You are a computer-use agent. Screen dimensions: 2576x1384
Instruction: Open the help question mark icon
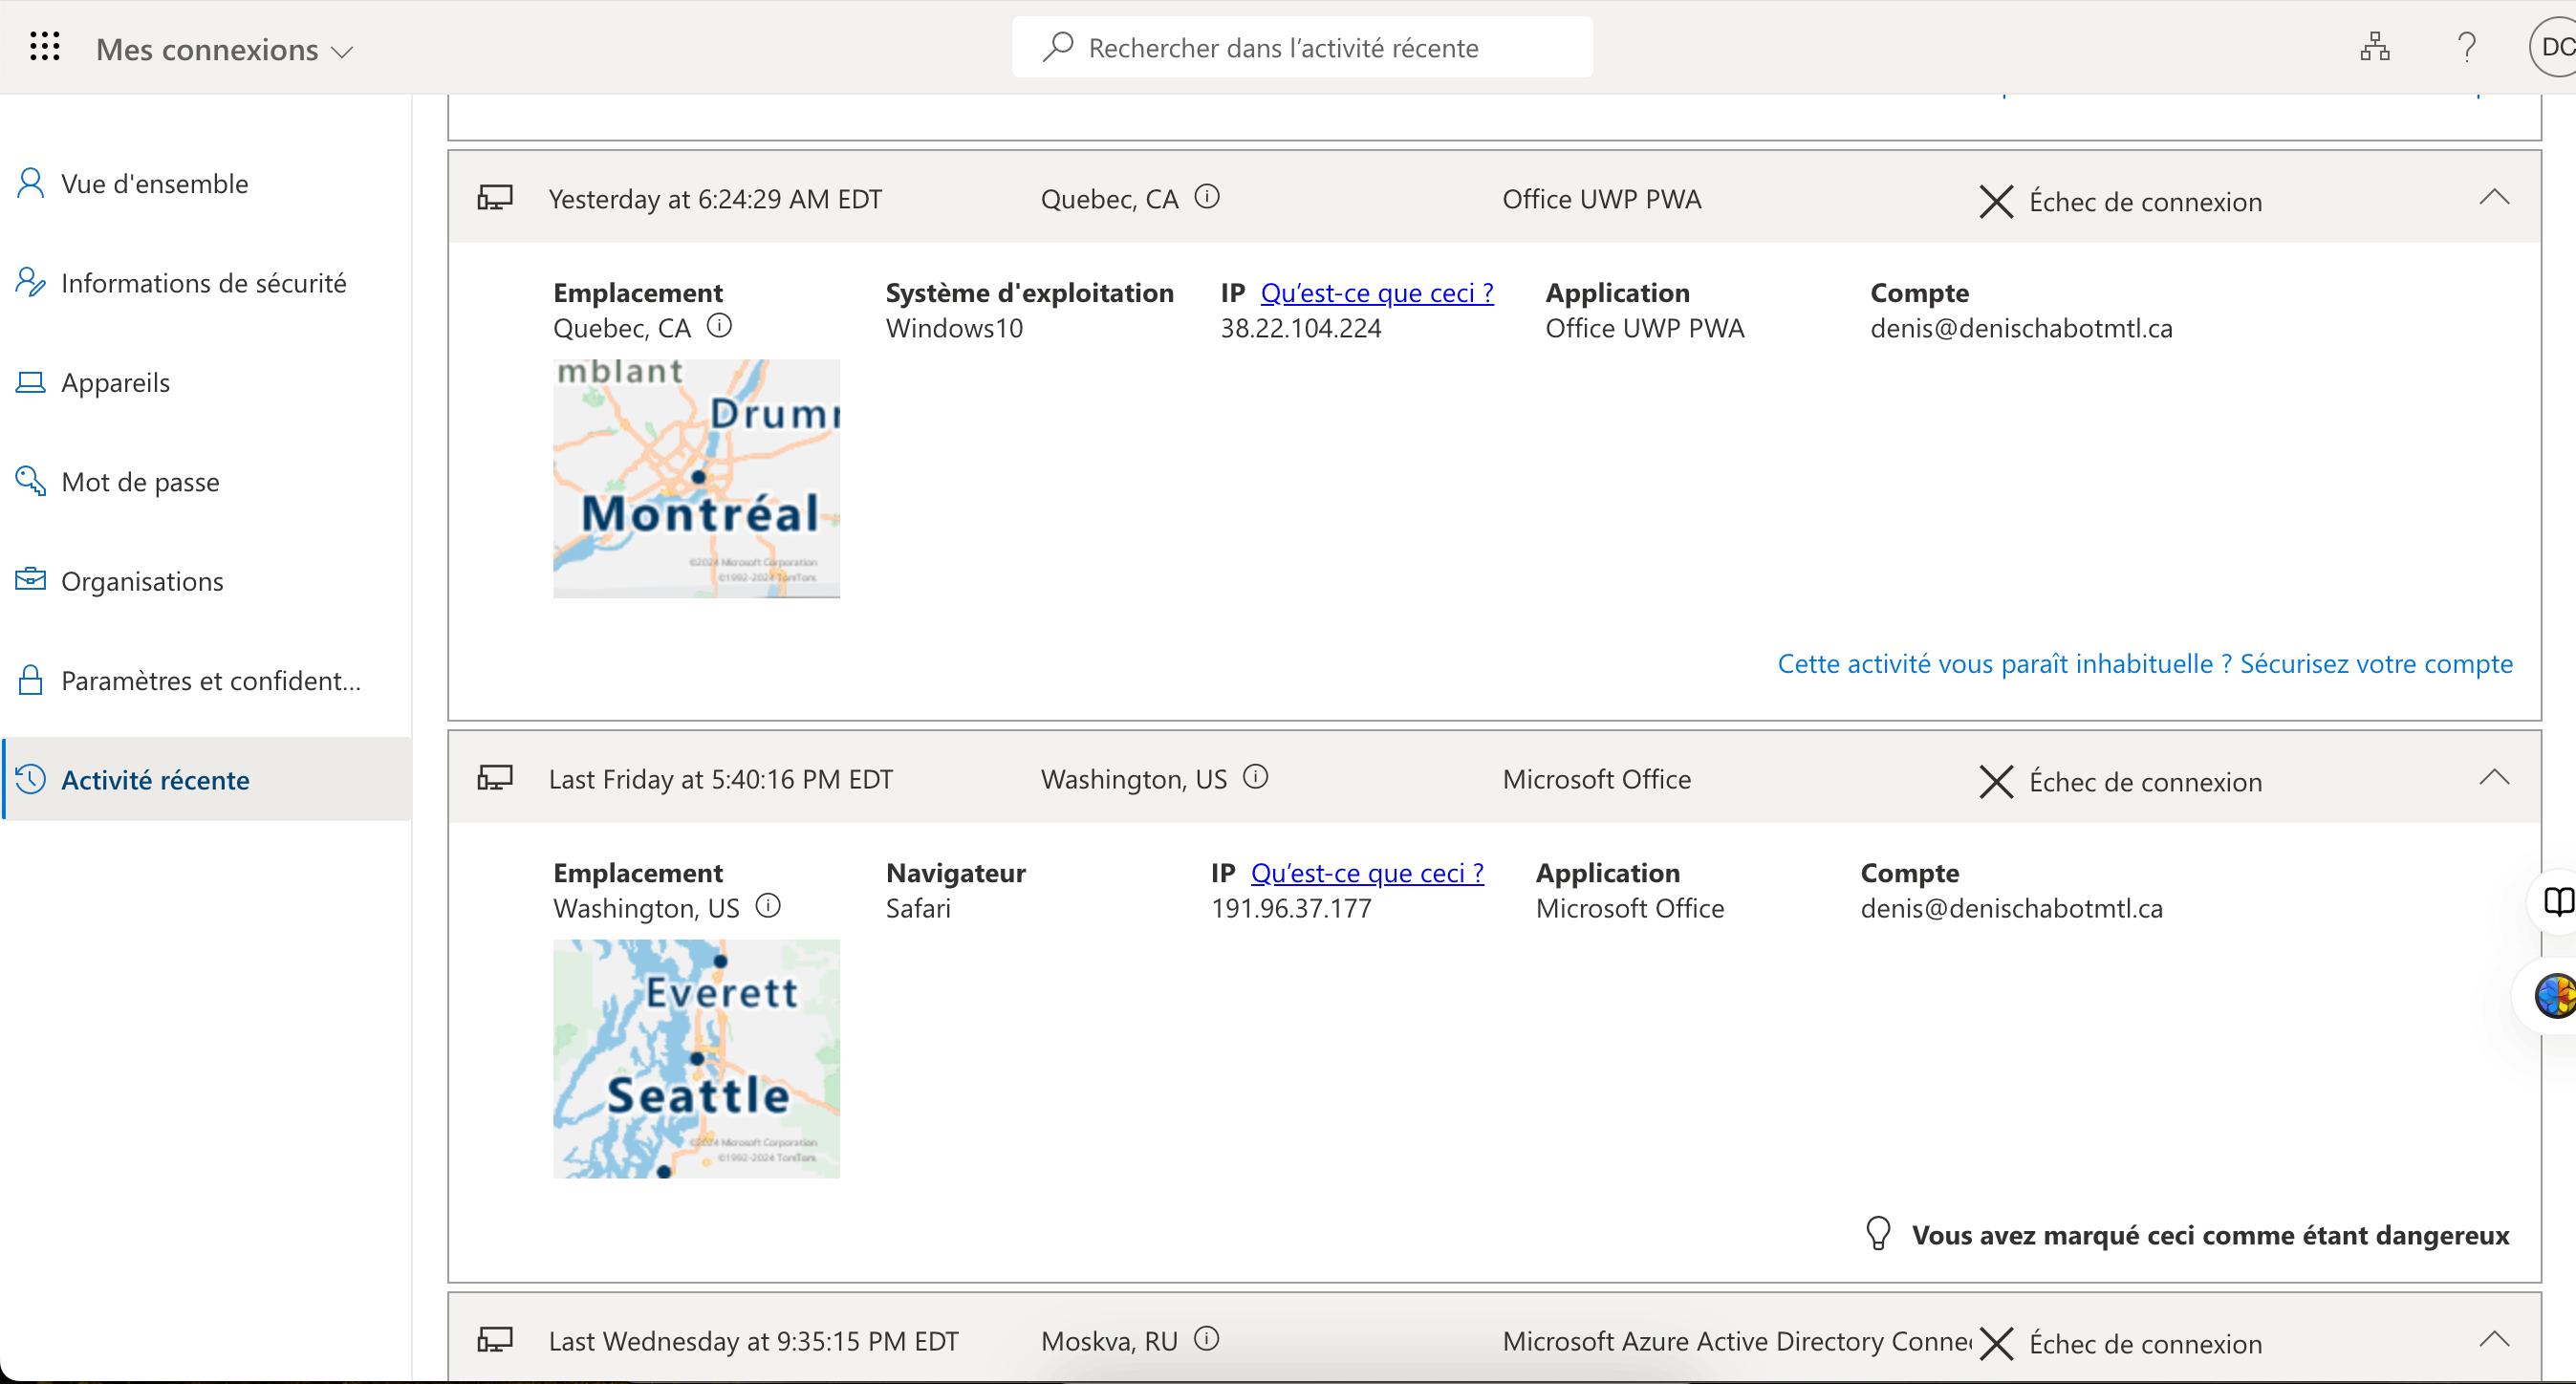(x=2466, y=47)
